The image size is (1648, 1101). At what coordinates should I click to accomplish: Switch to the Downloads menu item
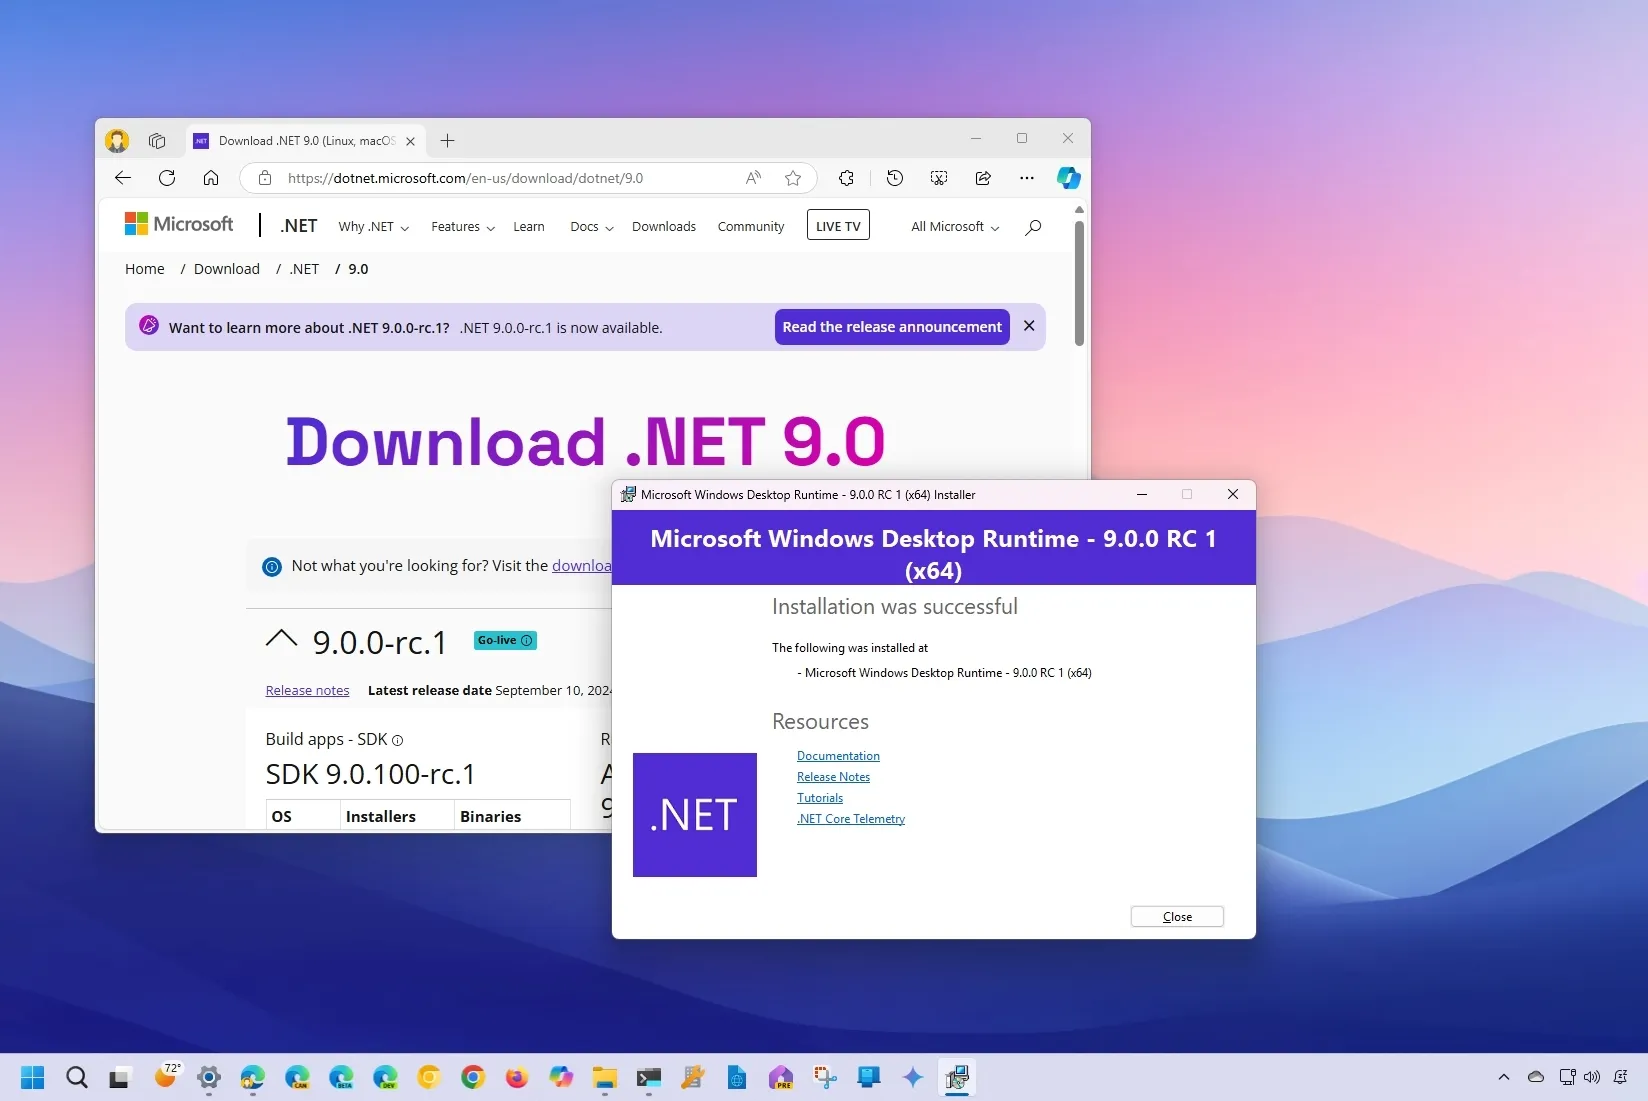pos(663,226)
